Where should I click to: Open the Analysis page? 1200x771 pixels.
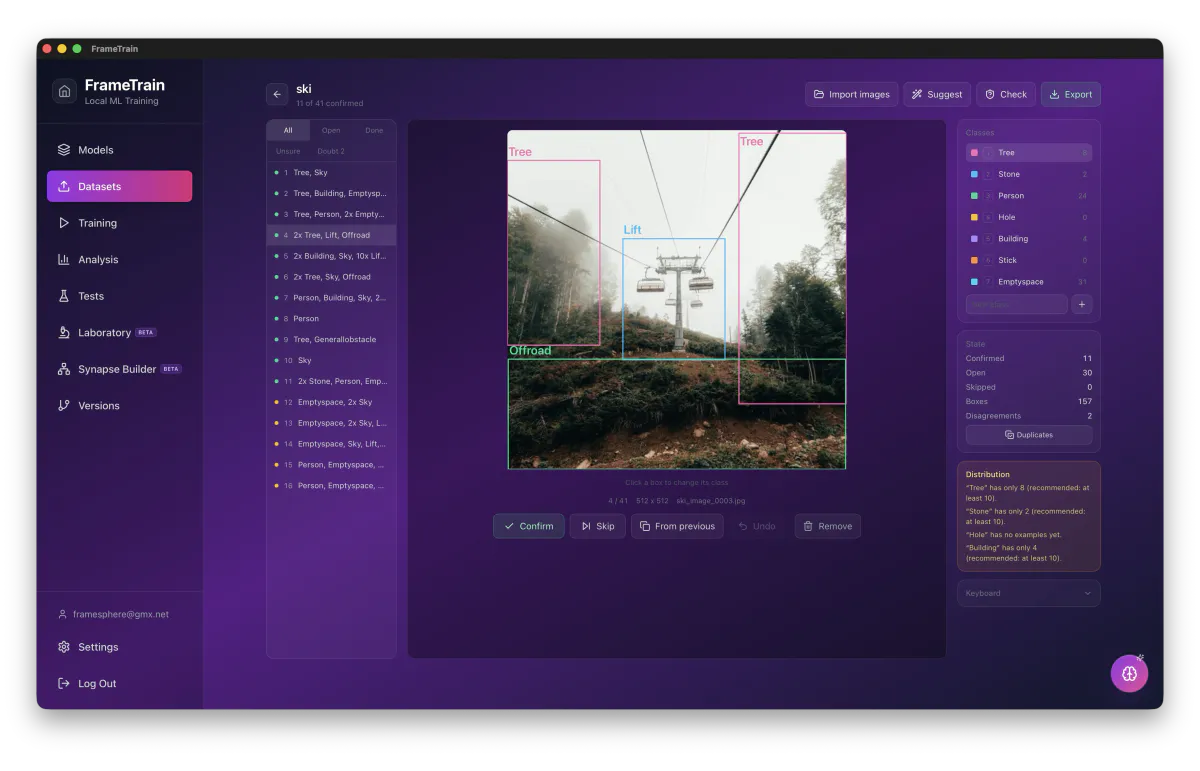tap(119, 259)
